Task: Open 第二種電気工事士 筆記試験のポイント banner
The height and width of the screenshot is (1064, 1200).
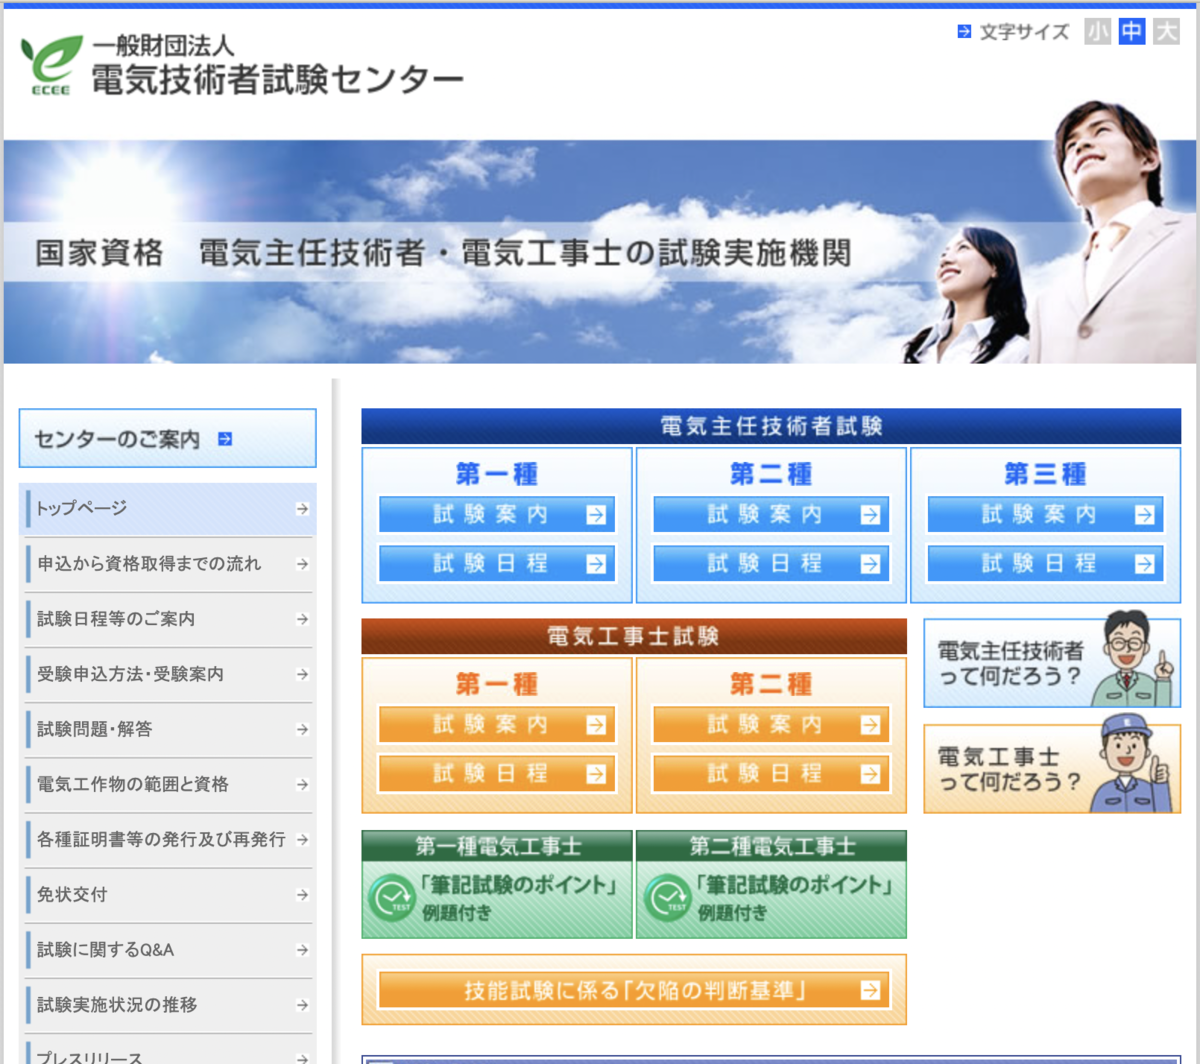Action: point(771,884)
